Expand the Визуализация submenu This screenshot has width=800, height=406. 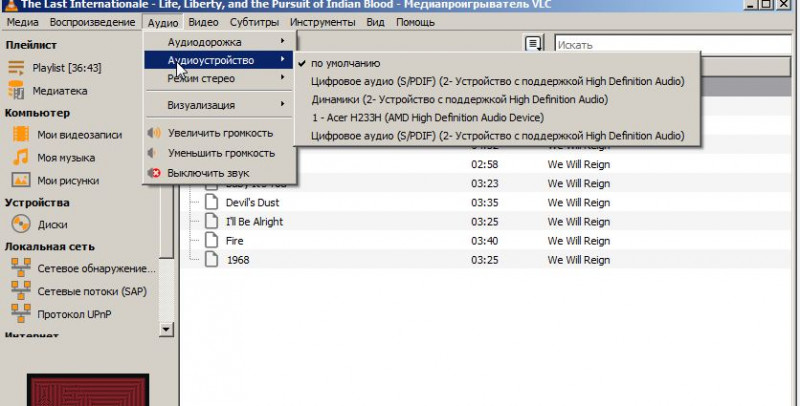click(x=219, y=105)
